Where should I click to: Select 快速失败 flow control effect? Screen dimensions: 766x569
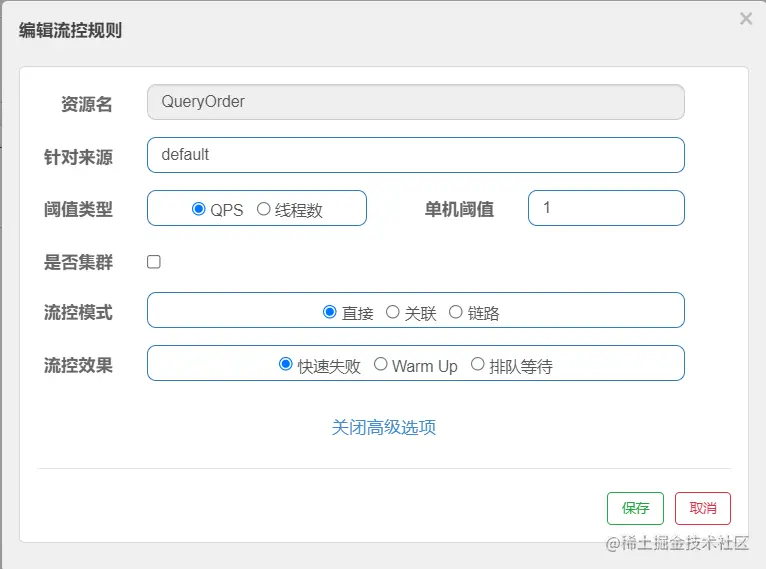(x=286, y=364)
